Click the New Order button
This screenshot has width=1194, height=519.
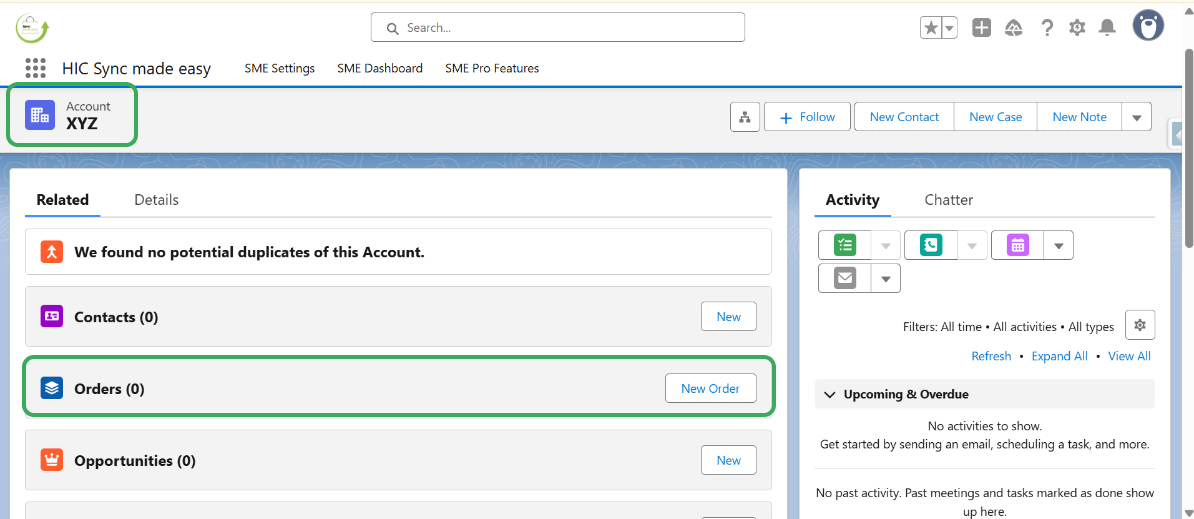710,388
